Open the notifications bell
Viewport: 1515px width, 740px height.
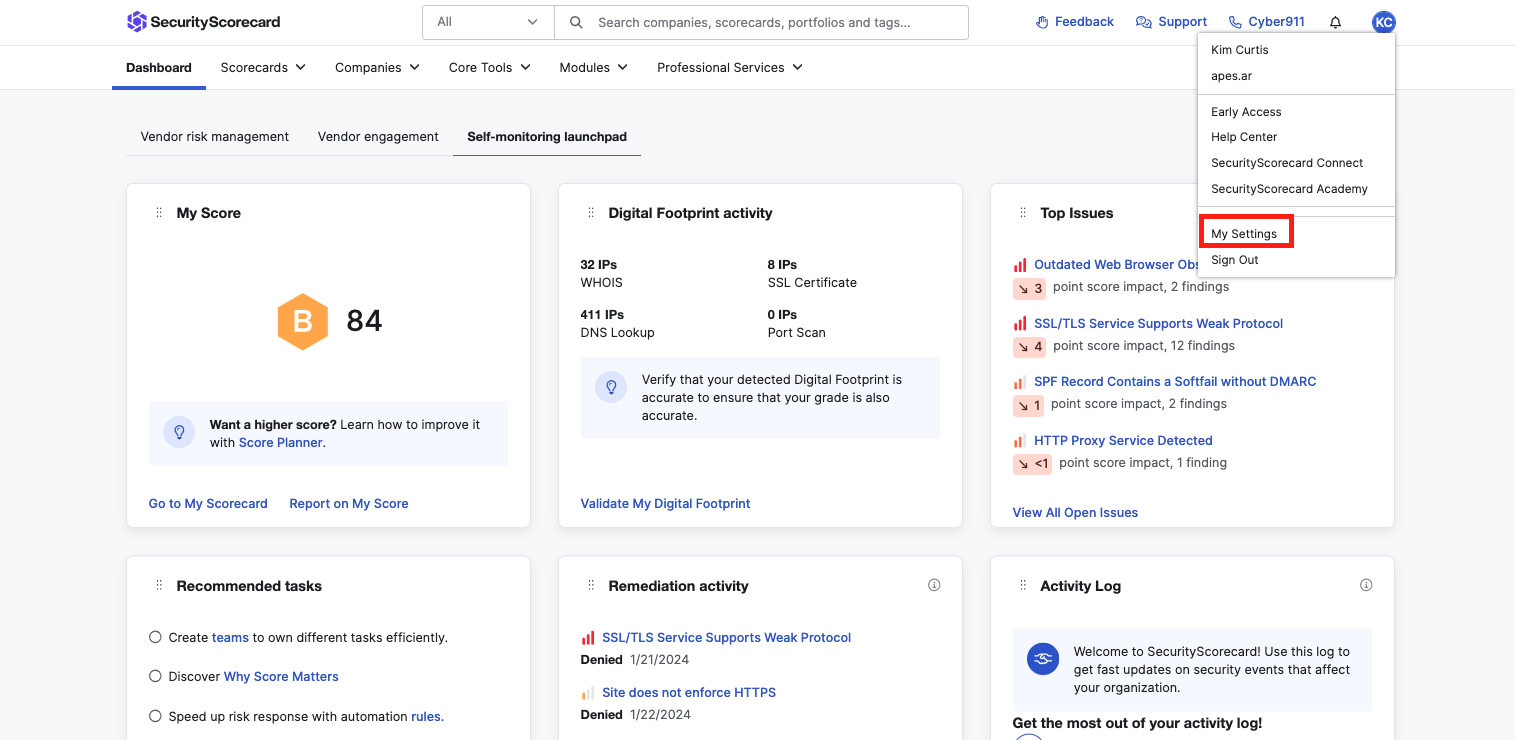(x=1335, y=22)
